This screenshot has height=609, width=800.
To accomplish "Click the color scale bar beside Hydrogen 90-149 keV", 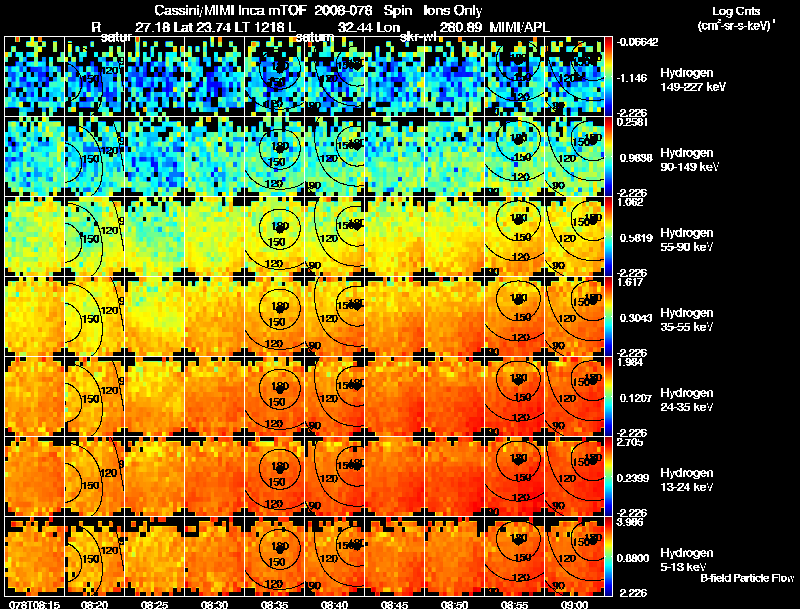I will click(x=608, y=157).
